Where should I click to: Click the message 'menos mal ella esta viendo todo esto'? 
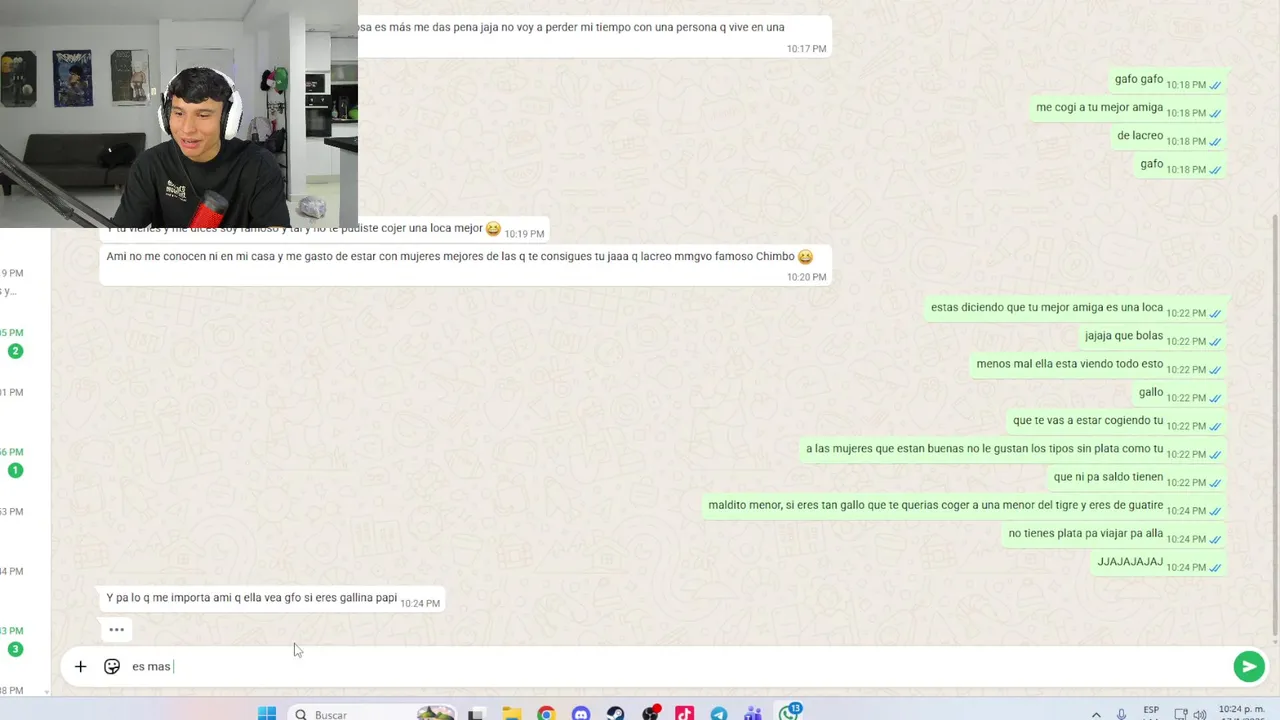1098,364
